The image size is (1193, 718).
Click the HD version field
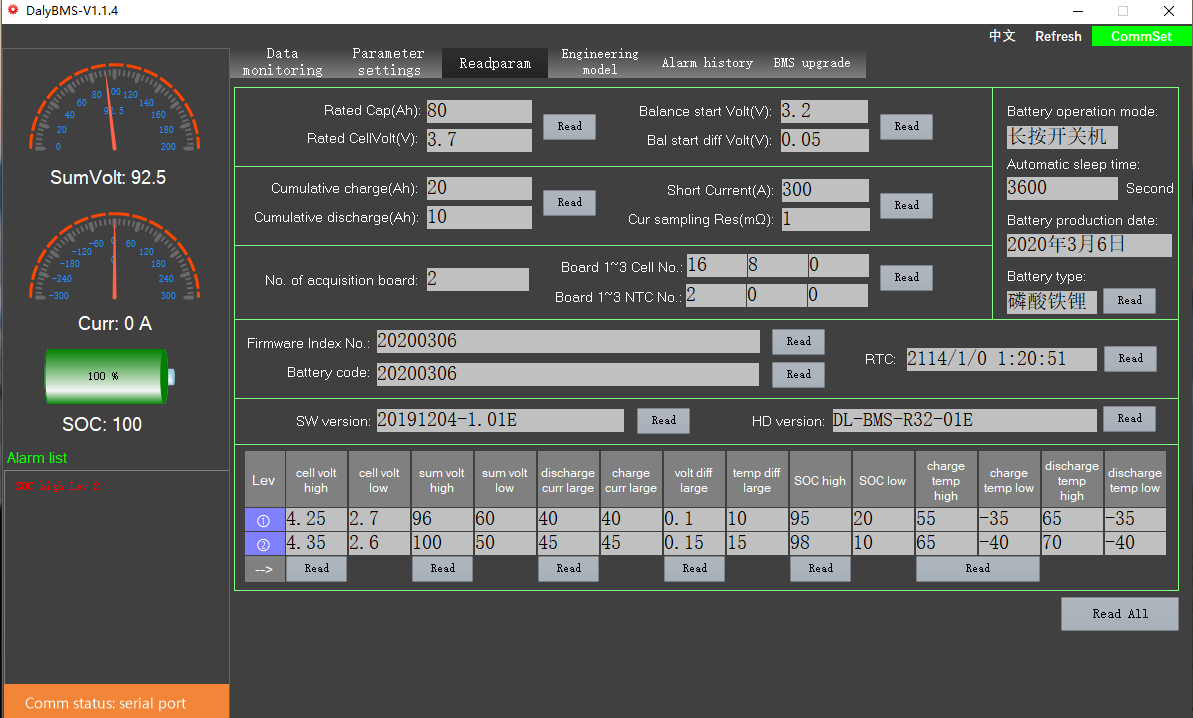click(965, 420)
